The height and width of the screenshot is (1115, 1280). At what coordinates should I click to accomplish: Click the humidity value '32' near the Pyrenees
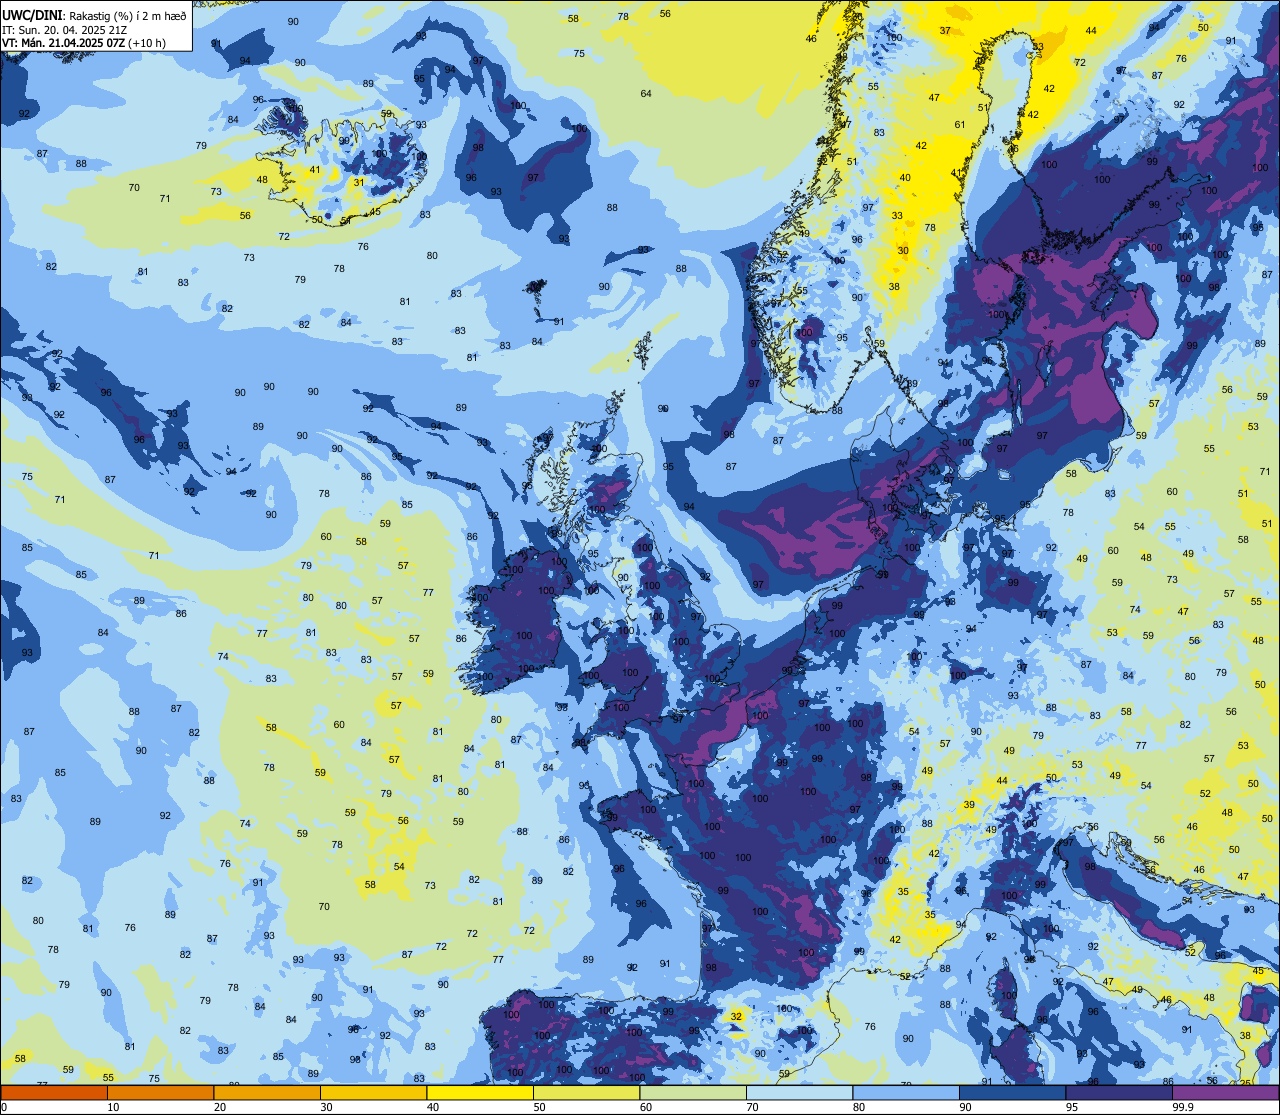pos(736,1016)
